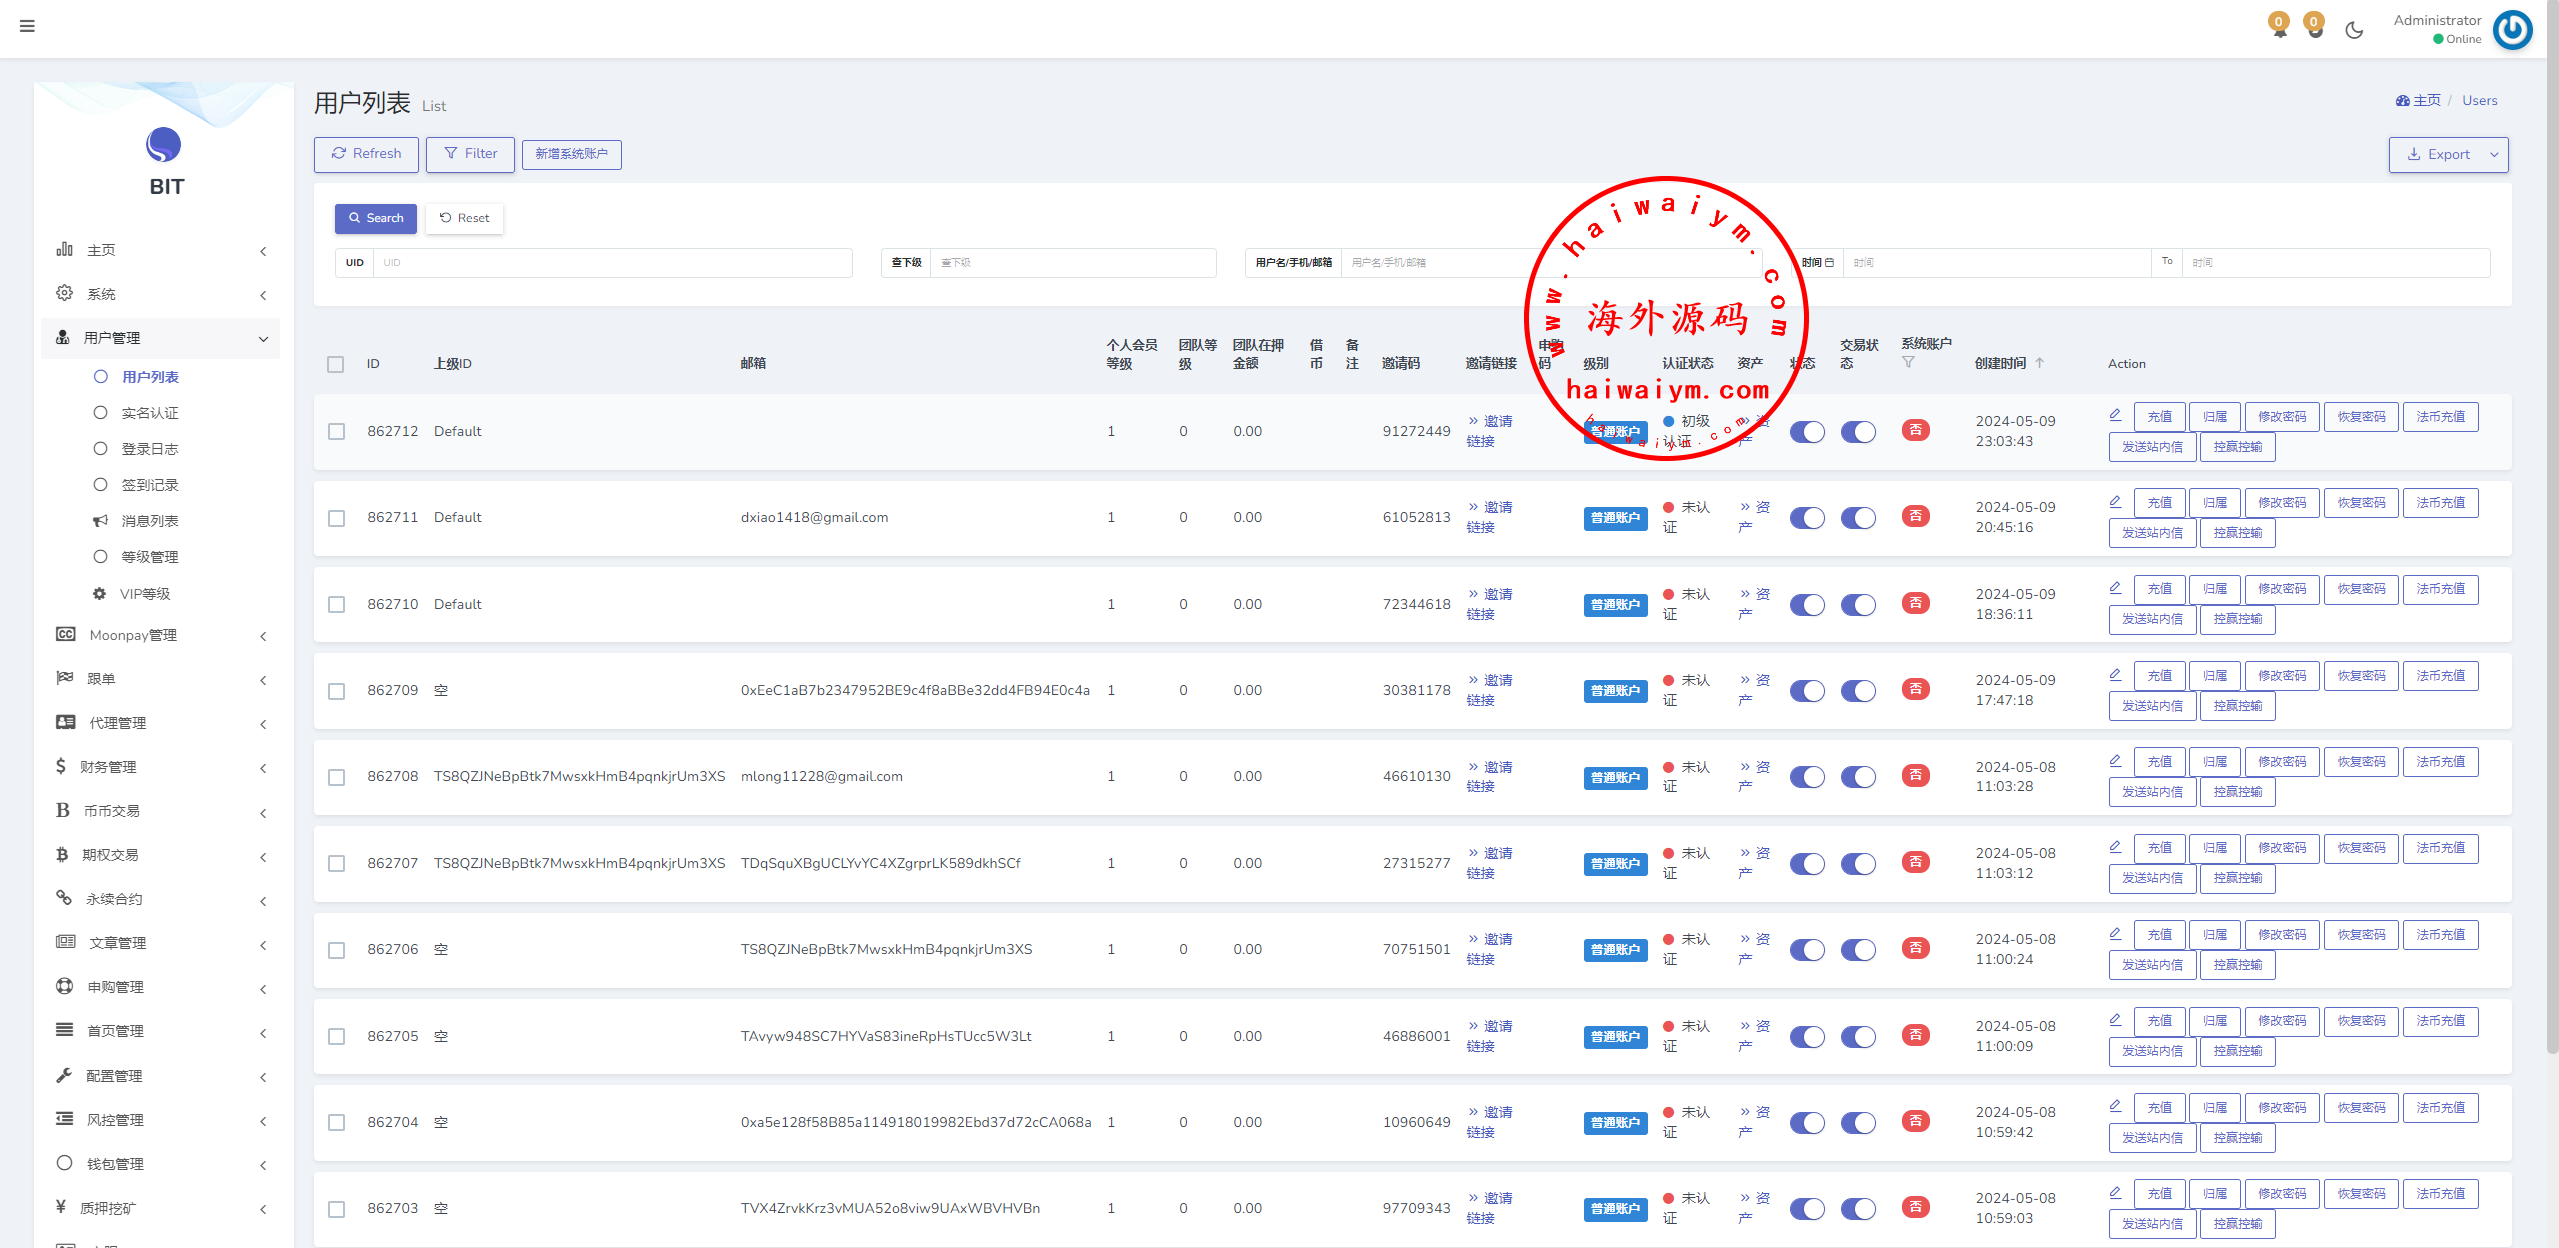Click system account filter funnel icon
The image size is (2559, 1248).
coord(1908,363)
